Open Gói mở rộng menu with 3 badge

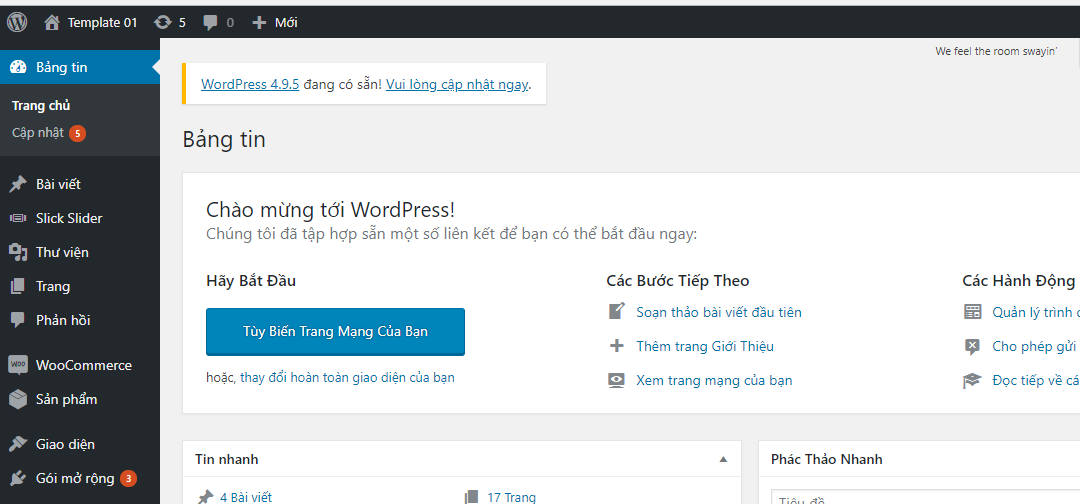[80, 478]
